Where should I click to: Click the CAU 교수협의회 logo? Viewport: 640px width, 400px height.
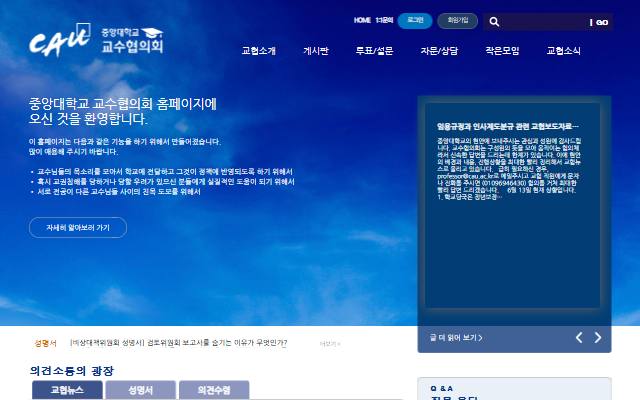pyautogui.click(x=96, y=40)
